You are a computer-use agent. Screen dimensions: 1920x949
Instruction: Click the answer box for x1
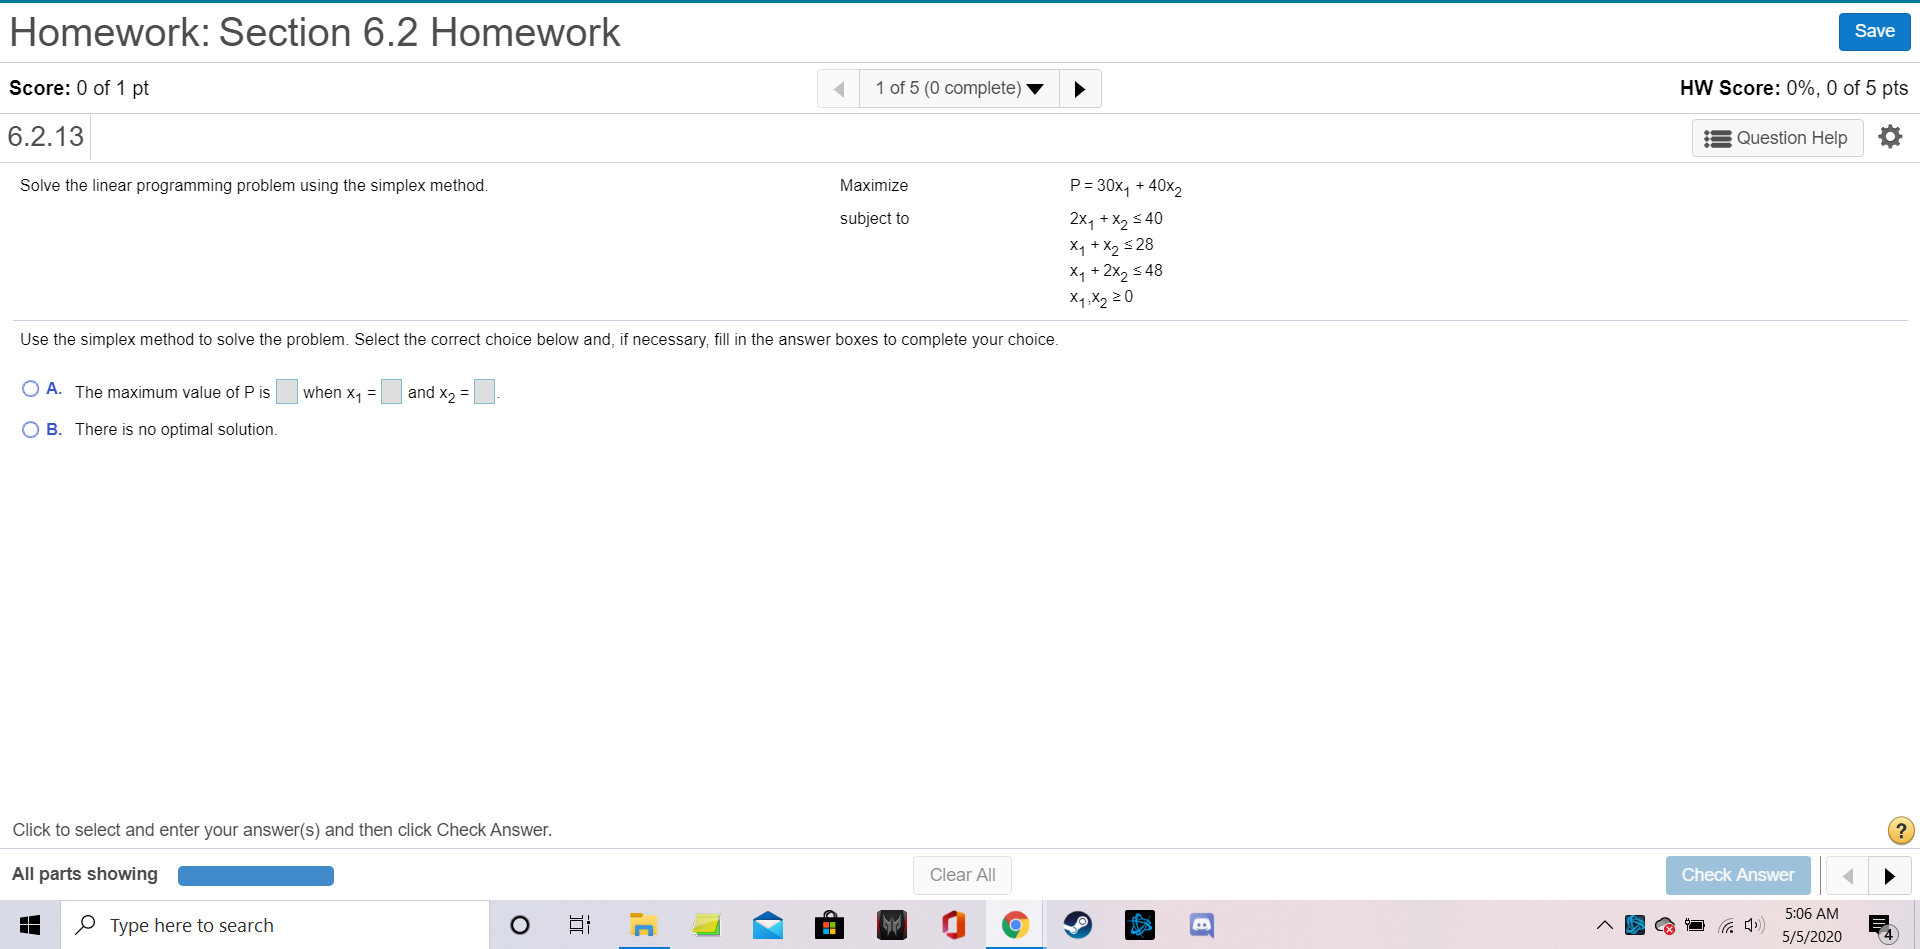click(390, 391)
